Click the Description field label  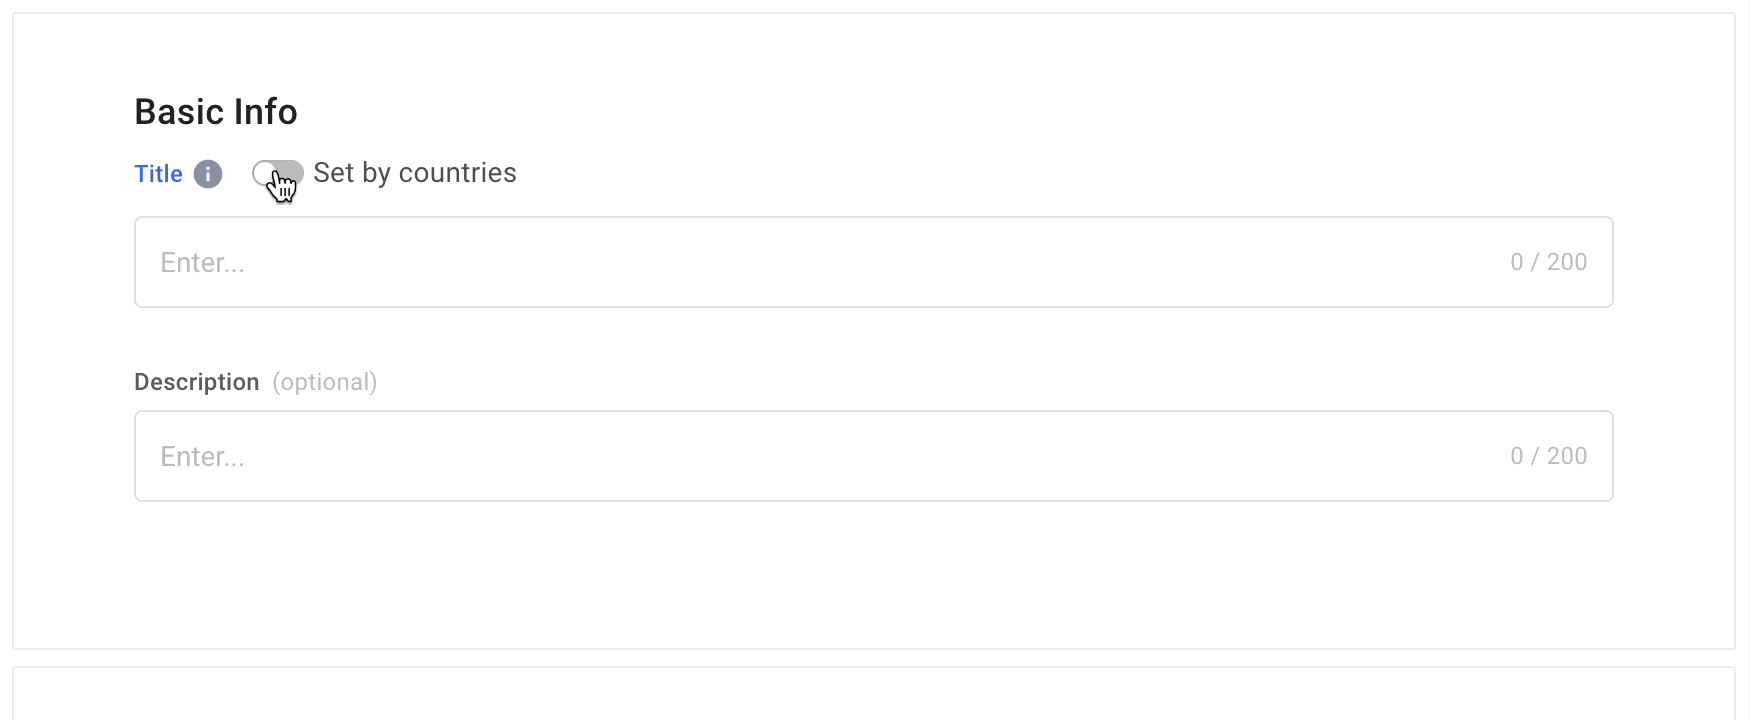coord(197,382)
